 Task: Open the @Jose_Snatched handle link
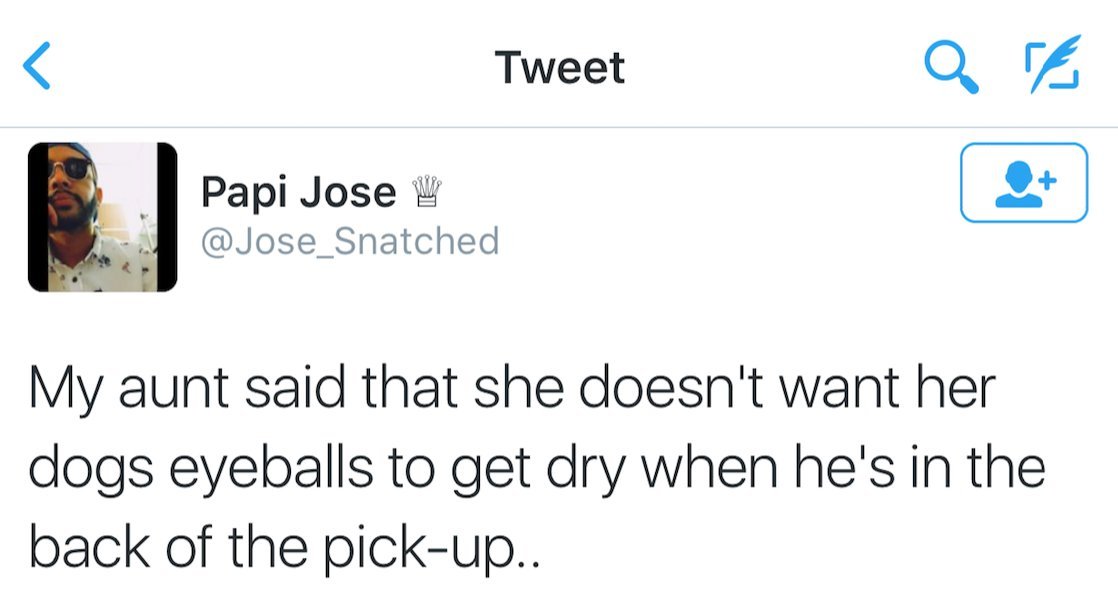pos(349,241)
